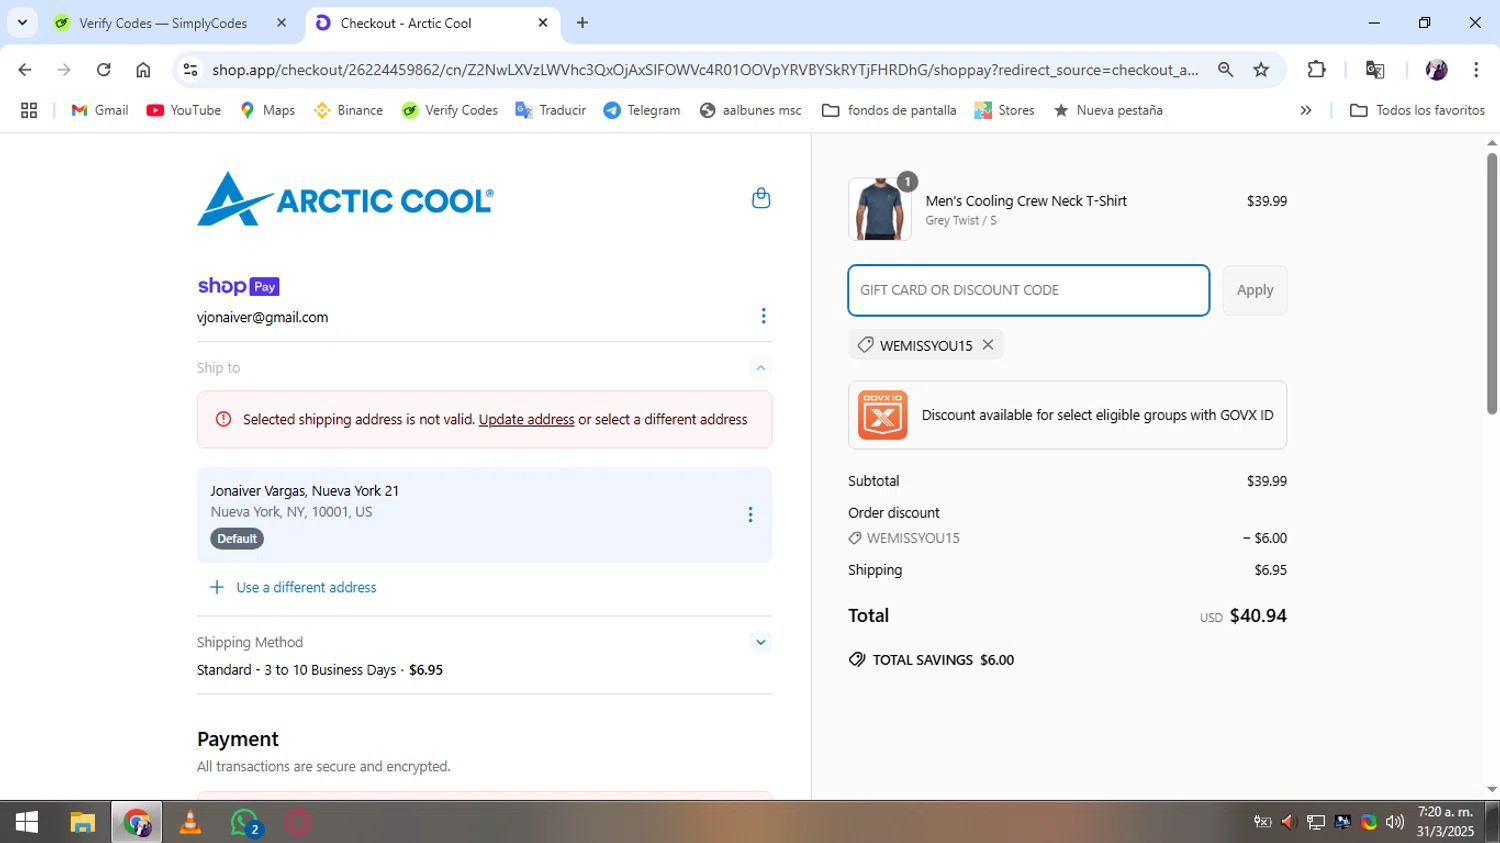
Task: Click the plus icon for different address
Action: [x=216, y=587]
